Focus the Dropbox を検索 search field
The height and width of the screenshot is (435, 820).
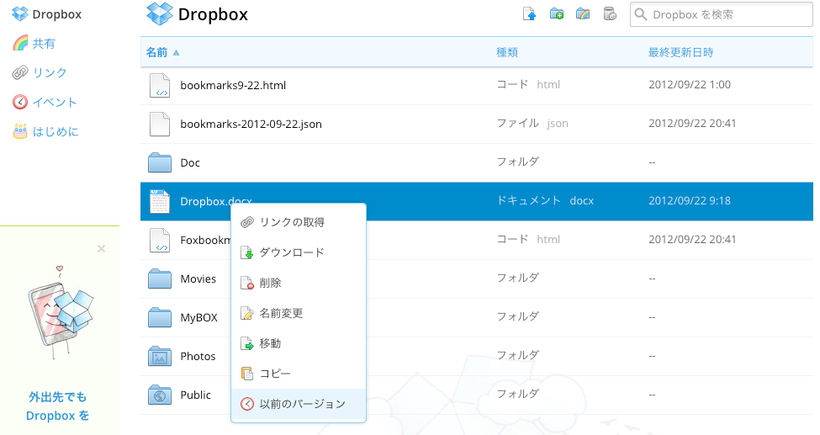click(721, 15)
